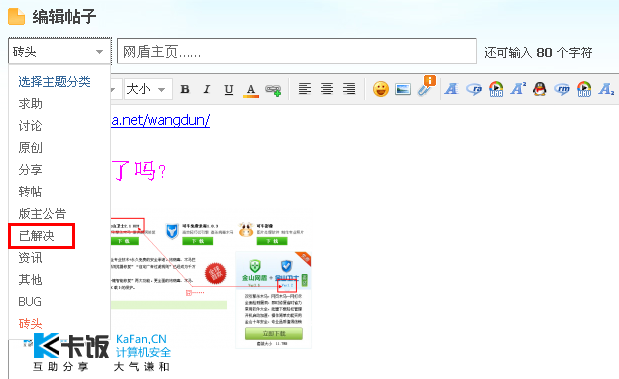The height and width of the screenshot is (379, 619).
Task: Select the 砖头 option in the category list
Action: pyautogui.click(x=30, y=324)
